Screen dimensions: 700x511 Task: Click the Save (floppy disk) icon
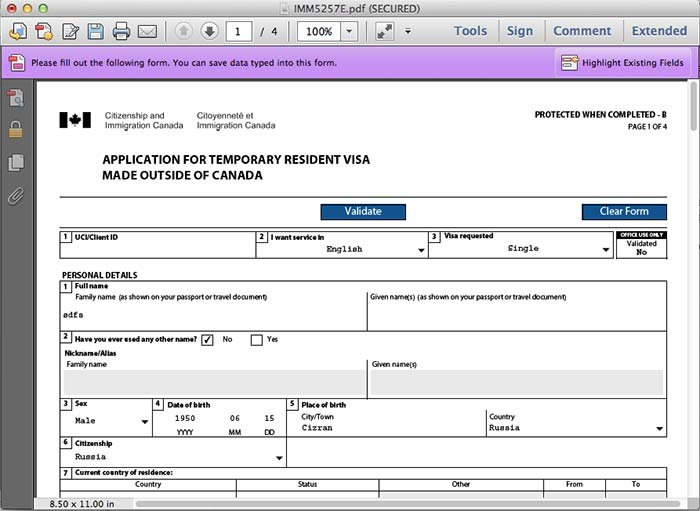pos(96,31)
